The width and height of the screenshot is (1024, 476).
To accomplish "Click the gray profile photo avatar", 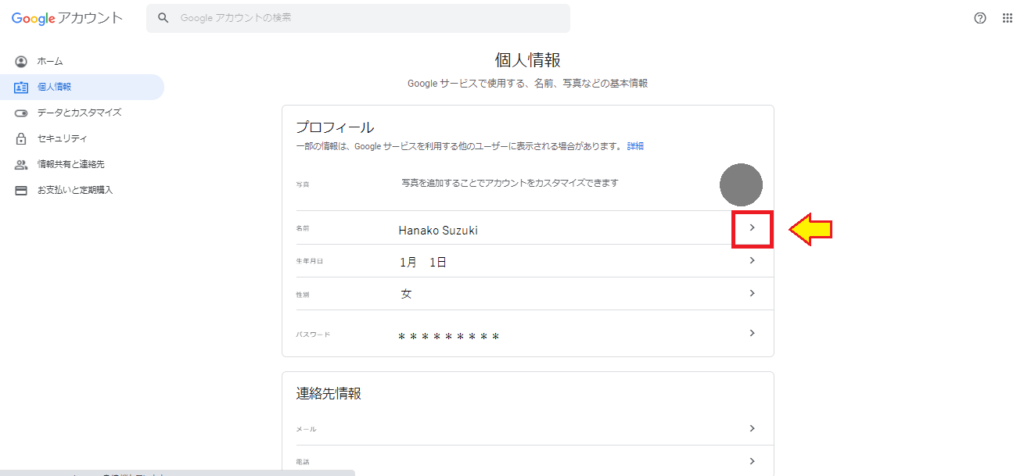I will pos(741,184).
